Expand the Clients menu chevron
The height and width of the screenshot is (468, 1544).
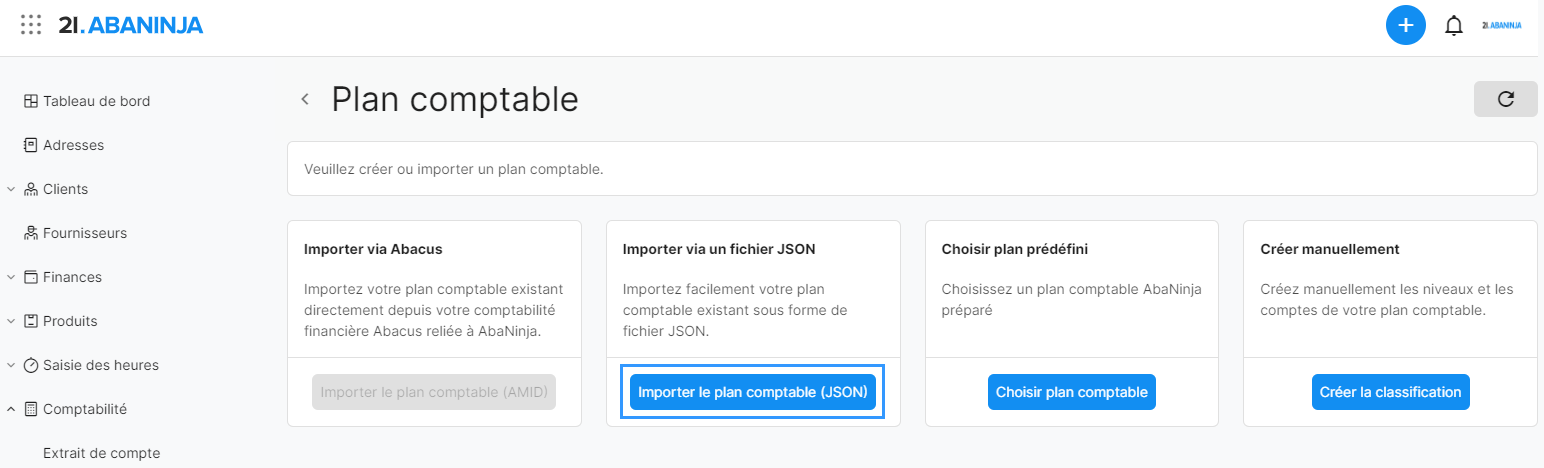(10, 189)
